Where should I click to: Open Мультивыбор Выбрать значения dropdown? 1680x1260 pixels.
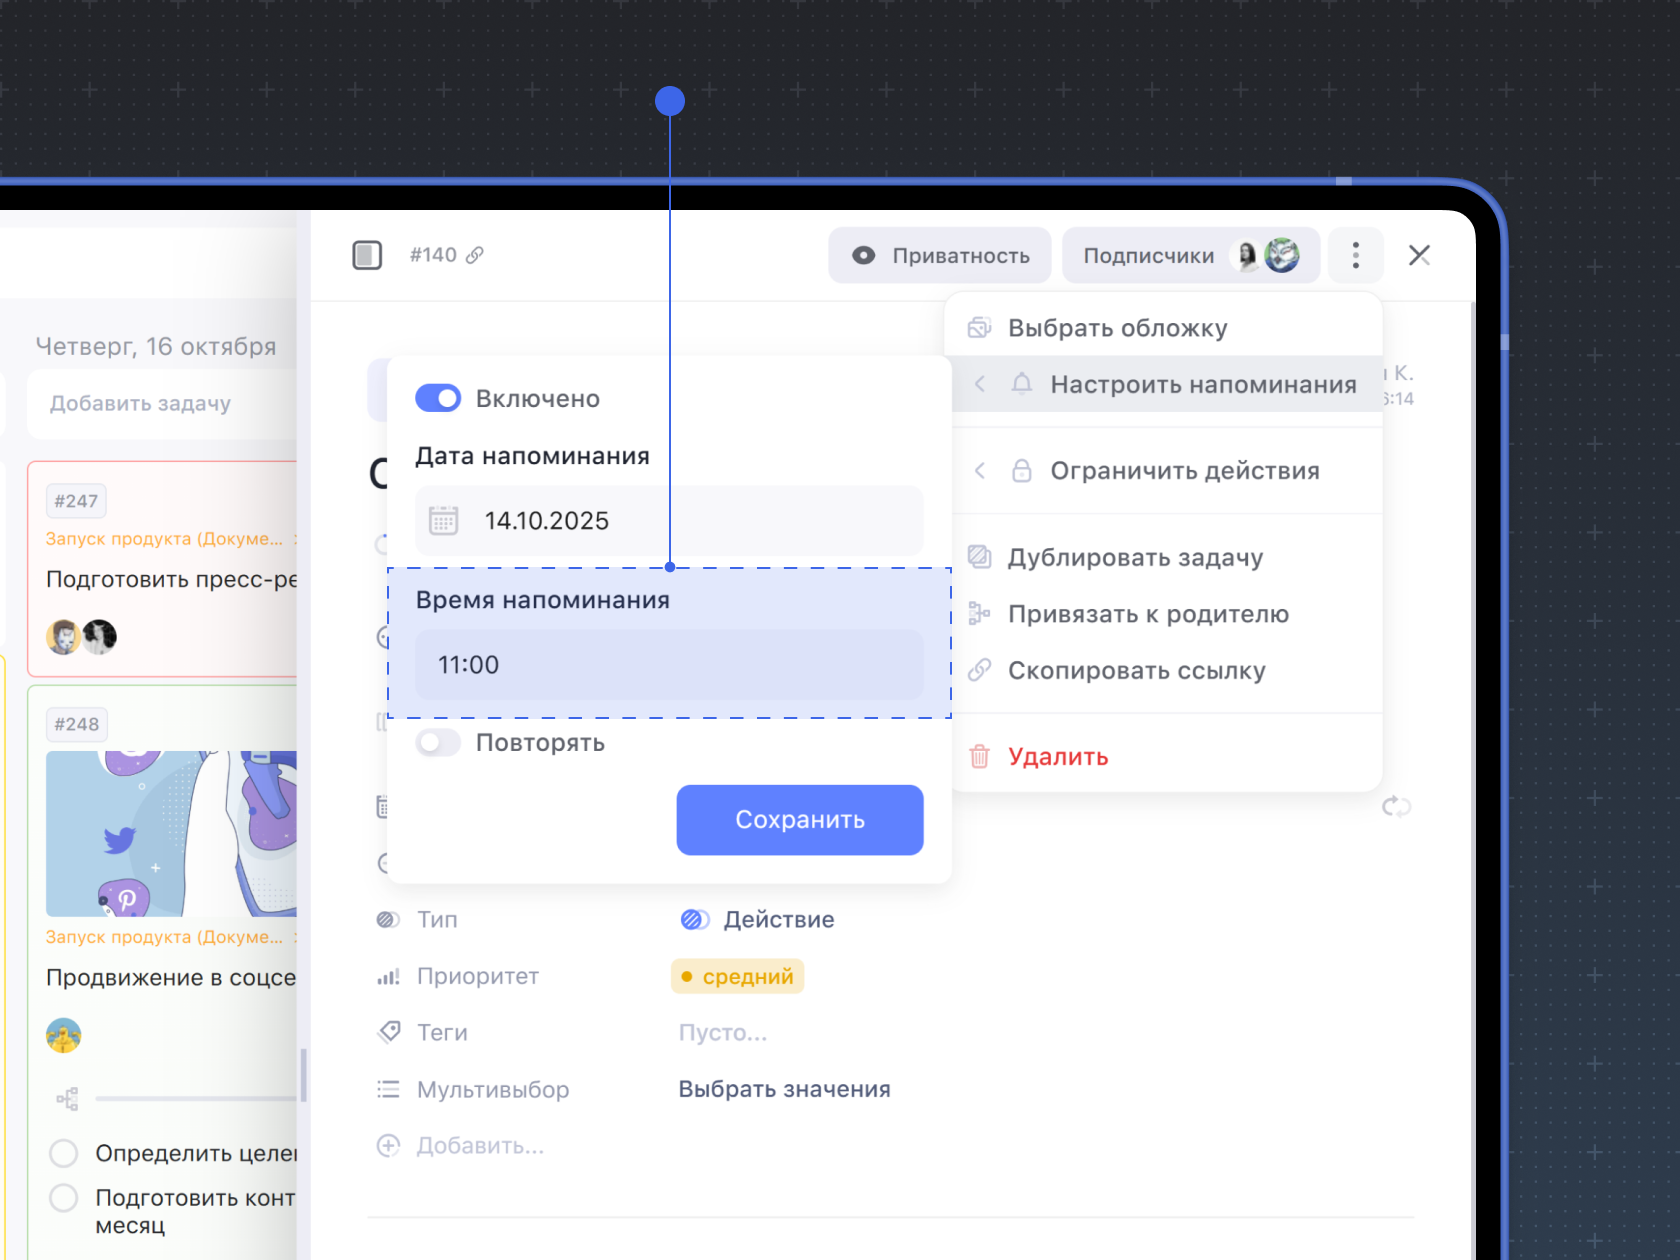[x=784, y=1090]
